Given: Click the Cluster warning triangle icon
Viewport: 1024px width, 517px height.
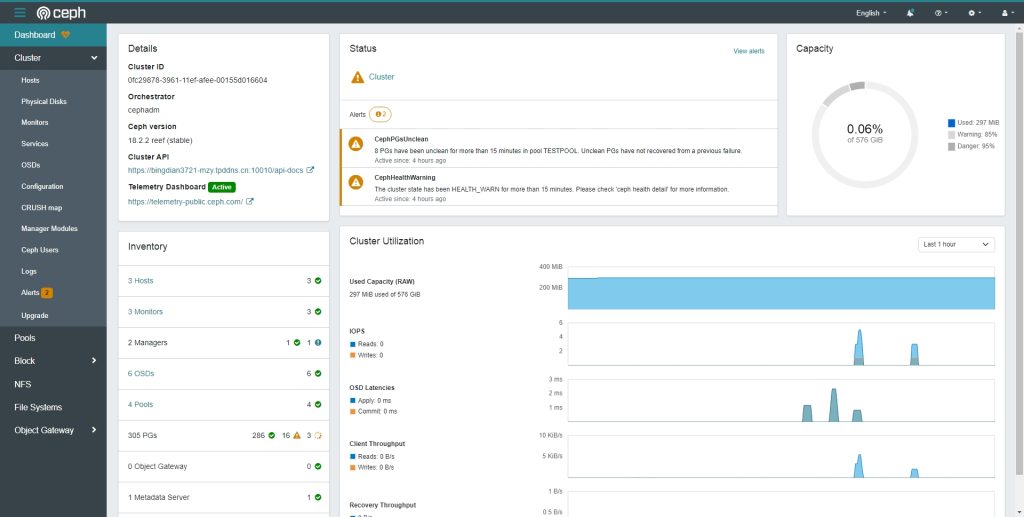Looking at the screenshot, I should 357,77.
